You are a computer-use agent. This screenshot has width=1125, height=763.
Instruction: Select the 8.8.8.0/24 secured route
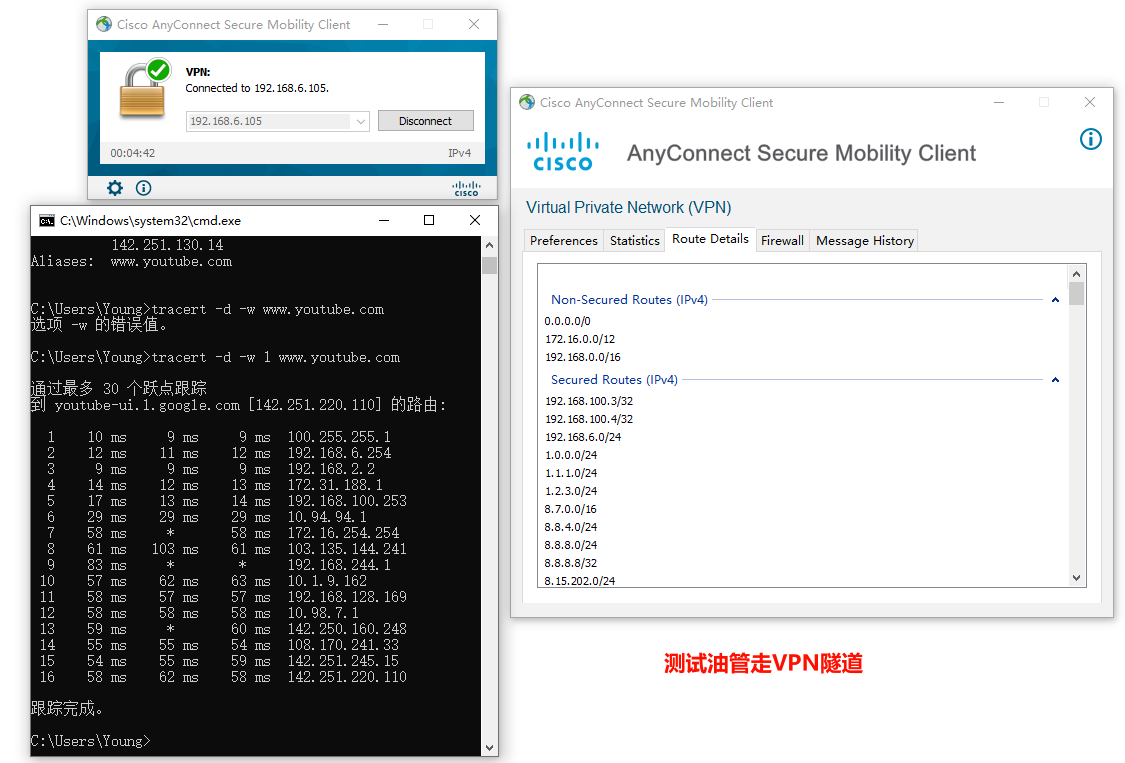(x=571, y=544)
